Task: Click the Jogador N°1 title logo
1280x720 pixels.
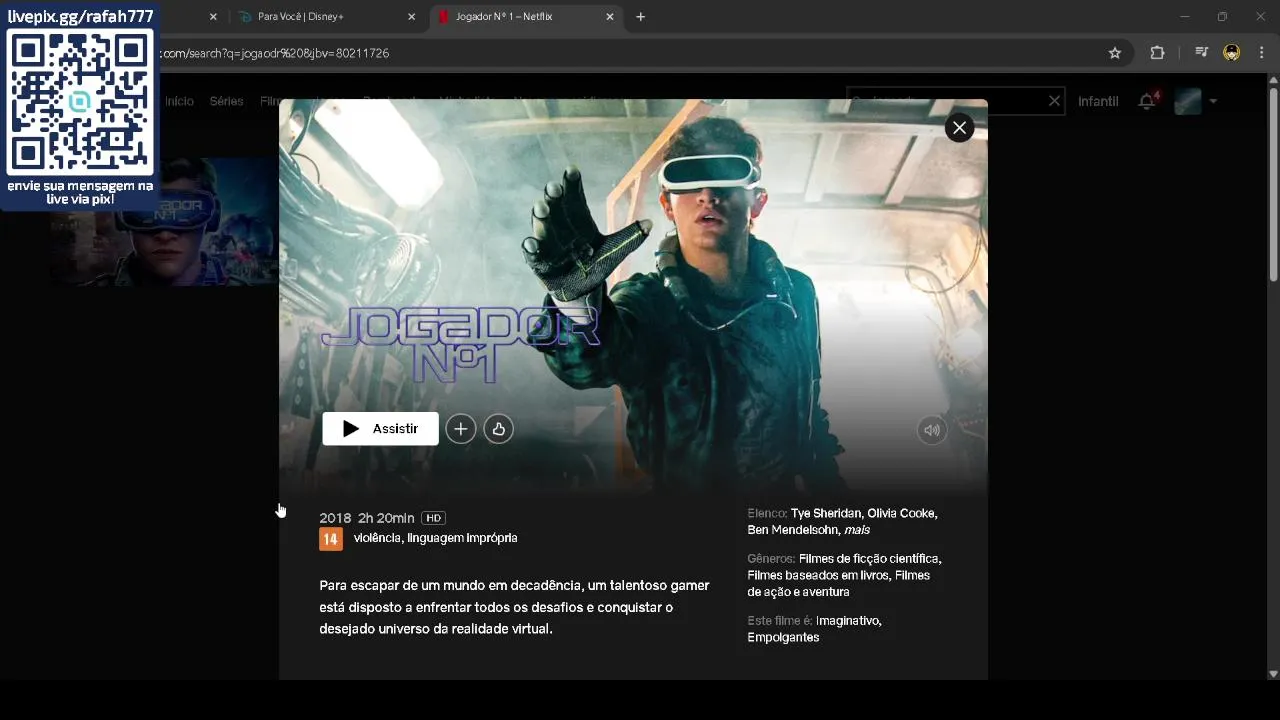Action: point(460,345)
